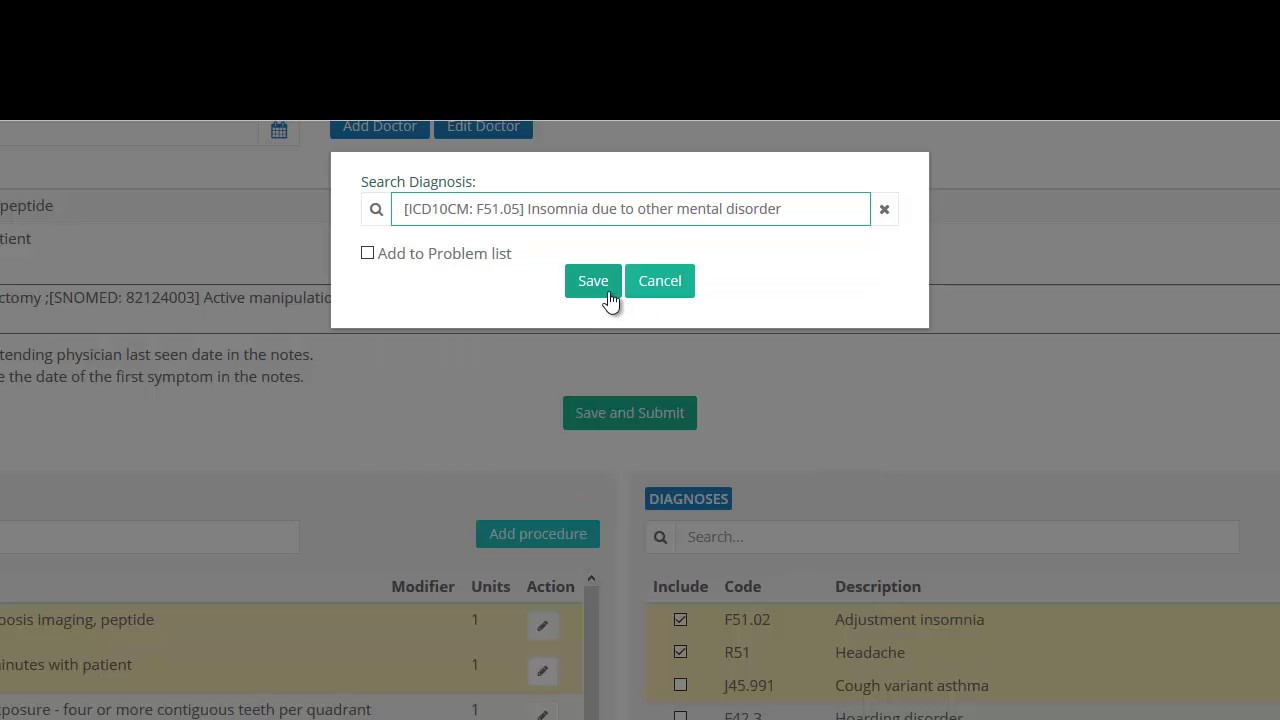Click the Cough variant asthma description
The image size is (1280, 720).
(x=912, y=685)
